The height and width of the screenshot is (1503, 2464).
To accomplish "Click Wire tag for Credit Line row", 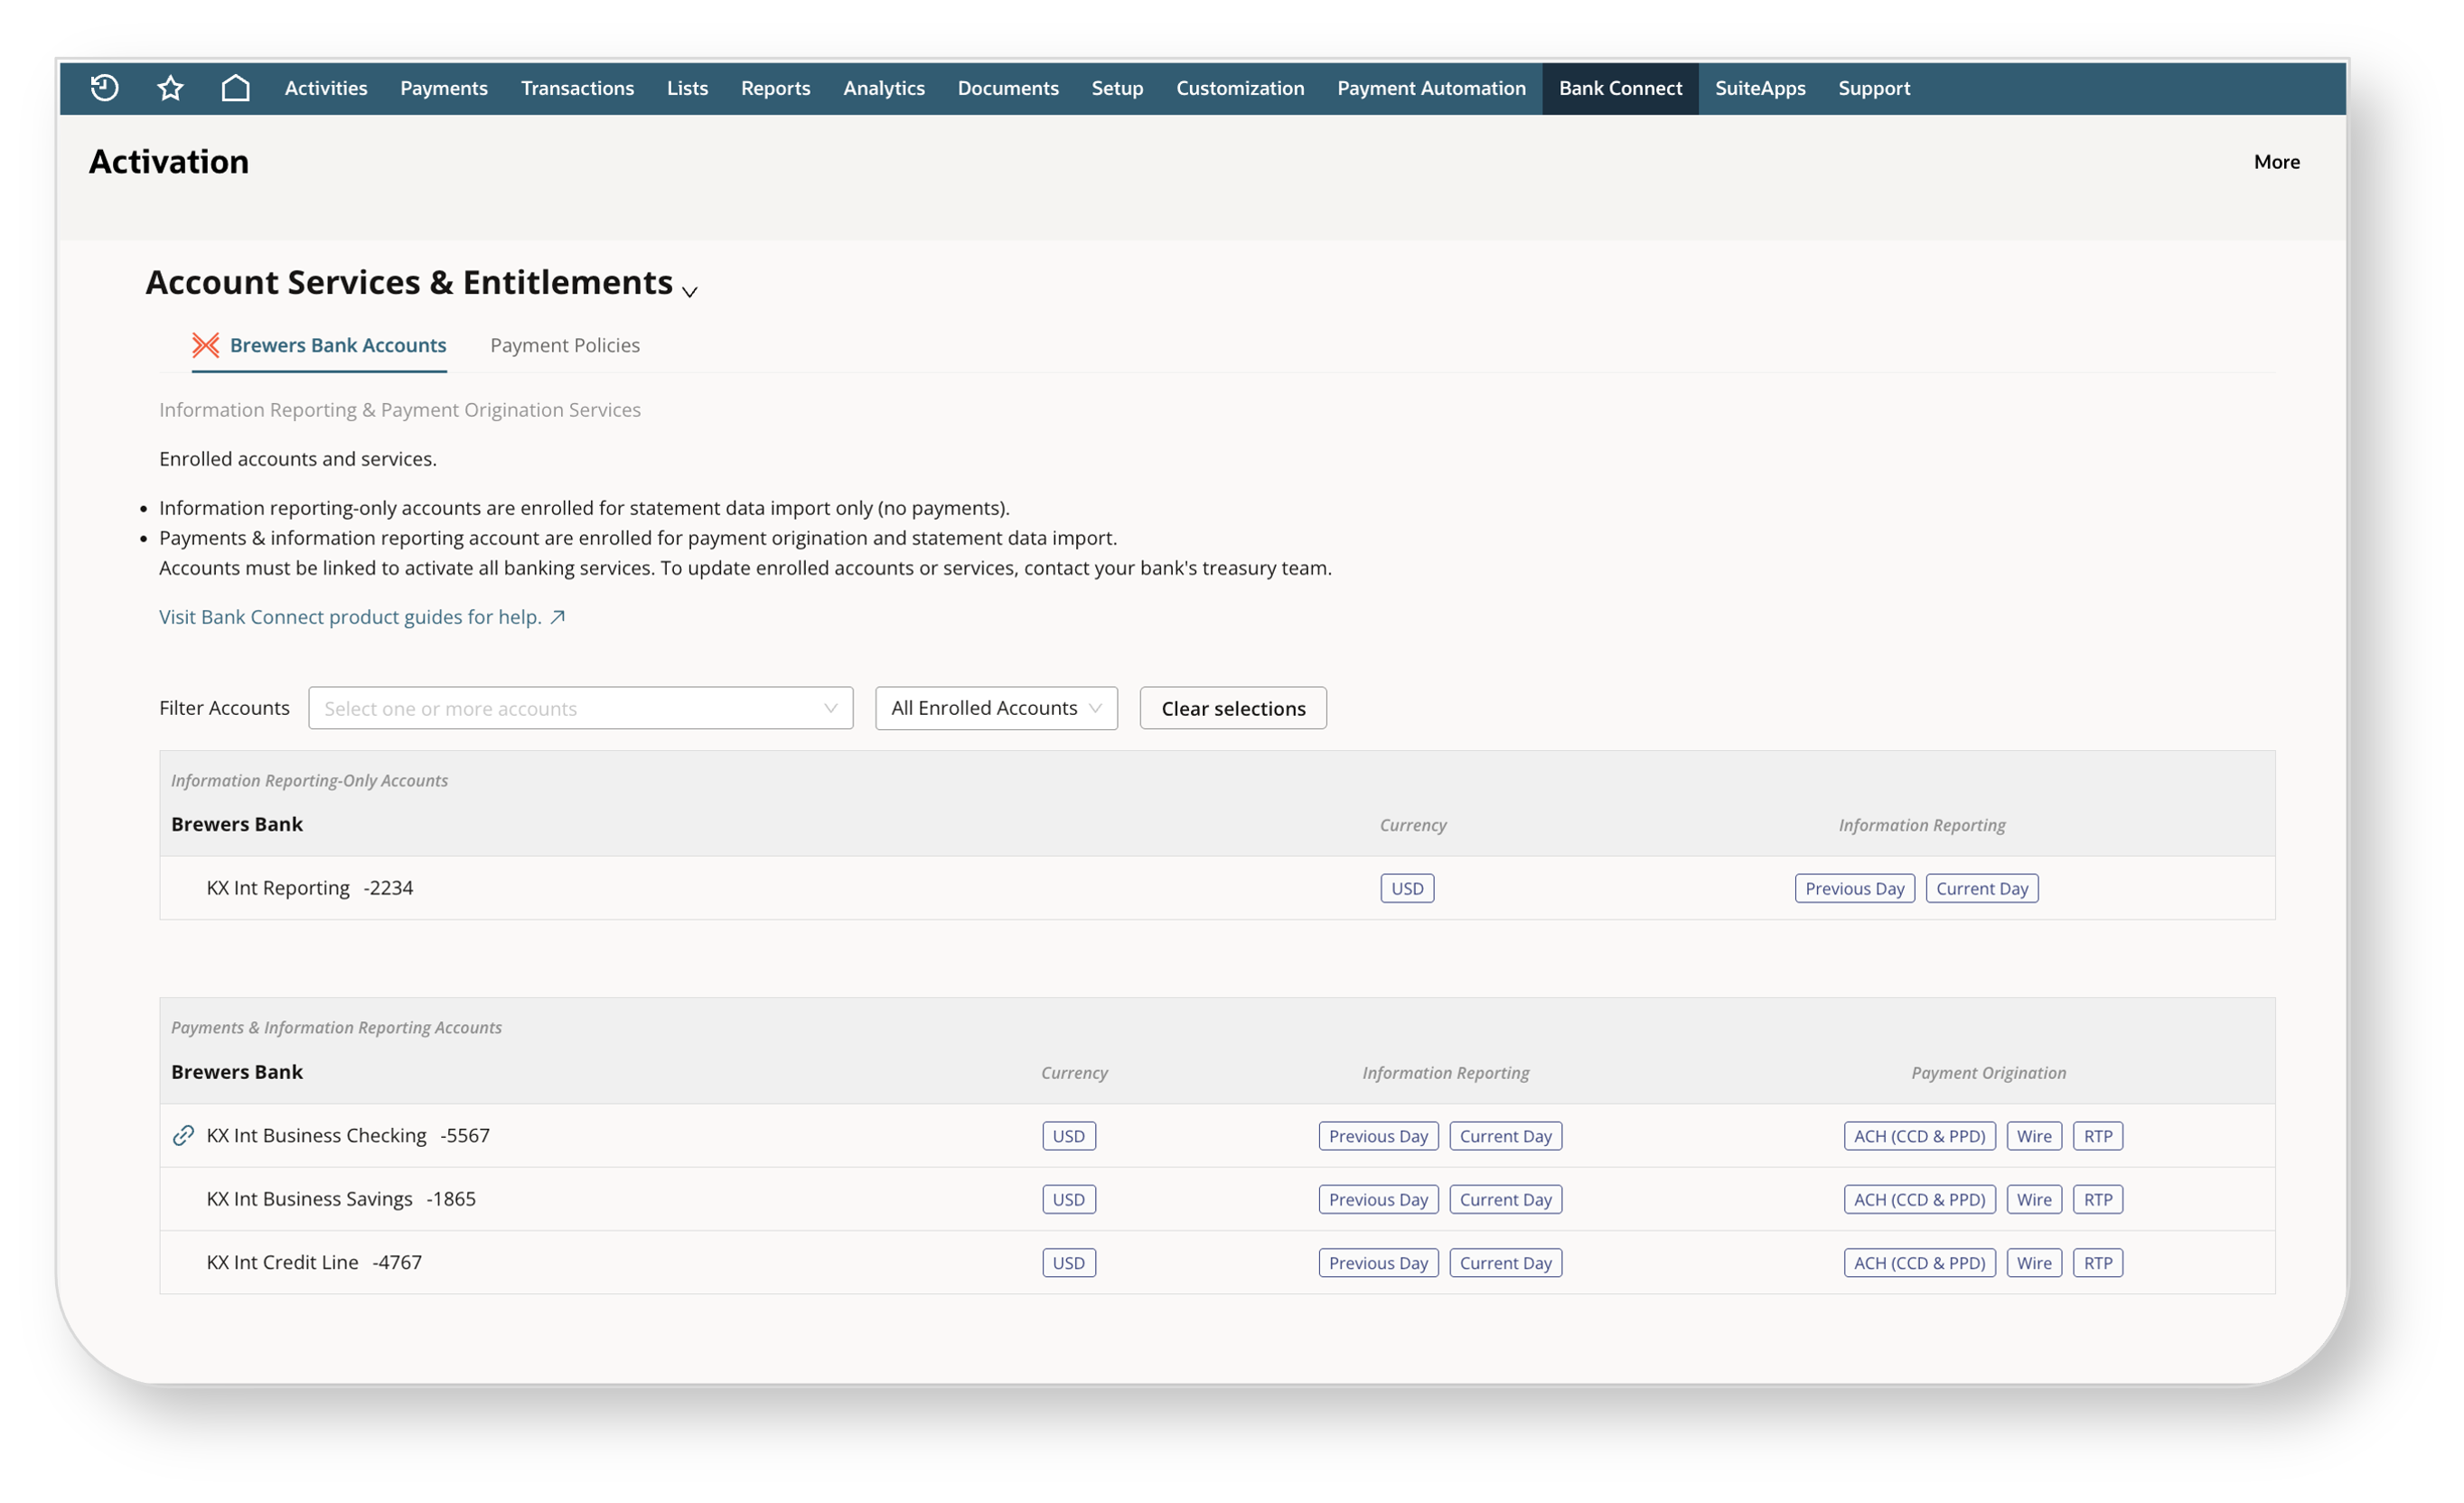I will pos(2035,1264).
